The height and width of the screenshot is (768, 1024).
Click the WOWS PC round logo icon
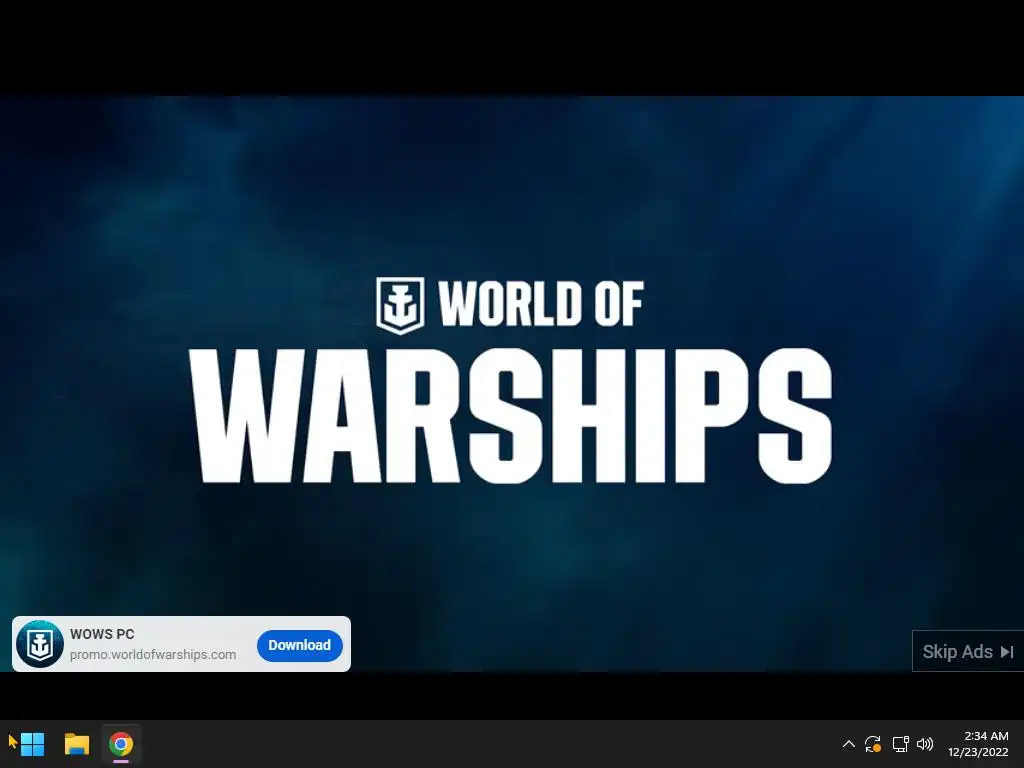[x=40, y=644]
